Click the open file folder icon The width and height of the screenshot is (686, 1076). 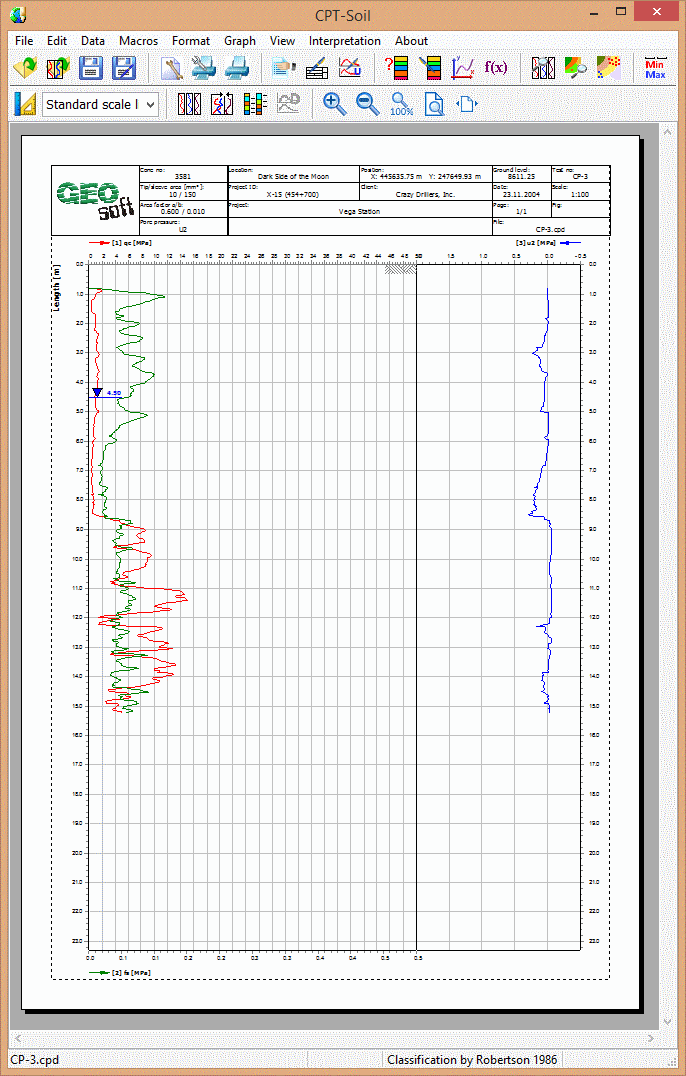click(x=25, y=68)
